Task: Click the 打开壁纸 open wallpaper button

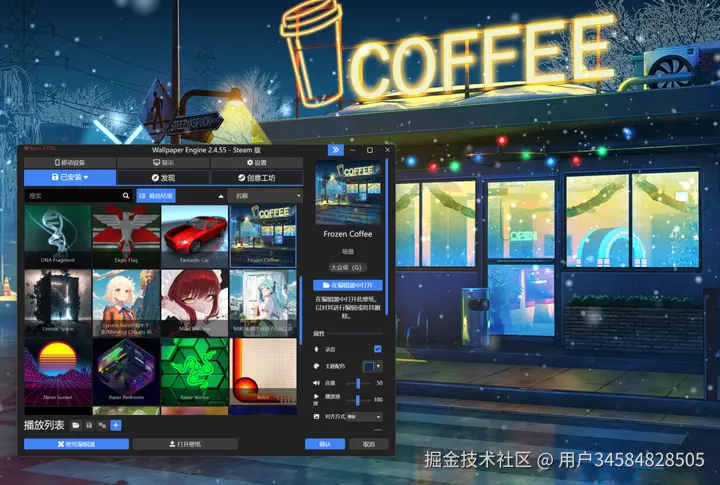Action: tap(186, 444)
